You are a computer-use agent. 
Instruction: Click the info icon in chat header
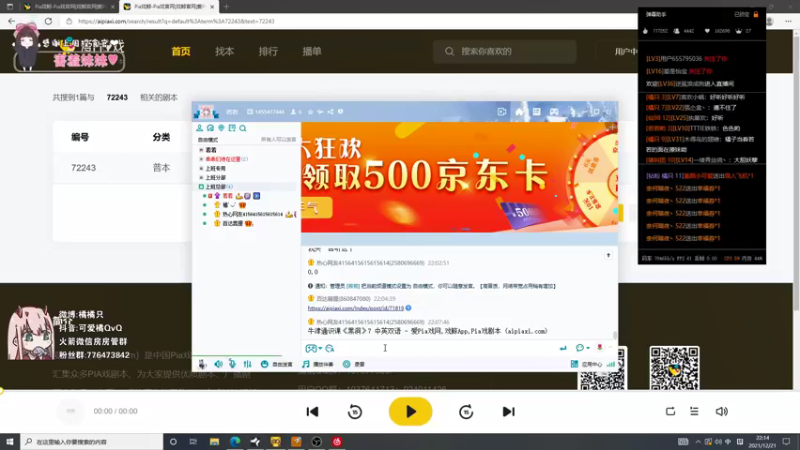coord(340,112)
